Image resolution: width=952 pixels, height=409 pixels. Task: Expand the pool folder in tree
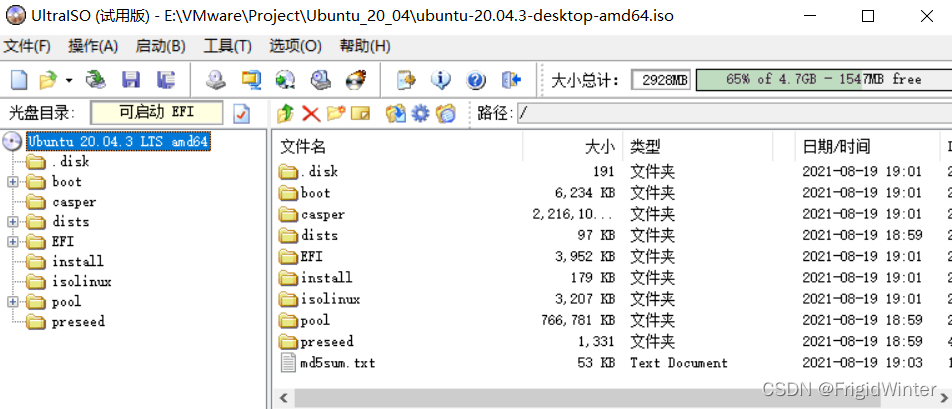pos(13,302)
